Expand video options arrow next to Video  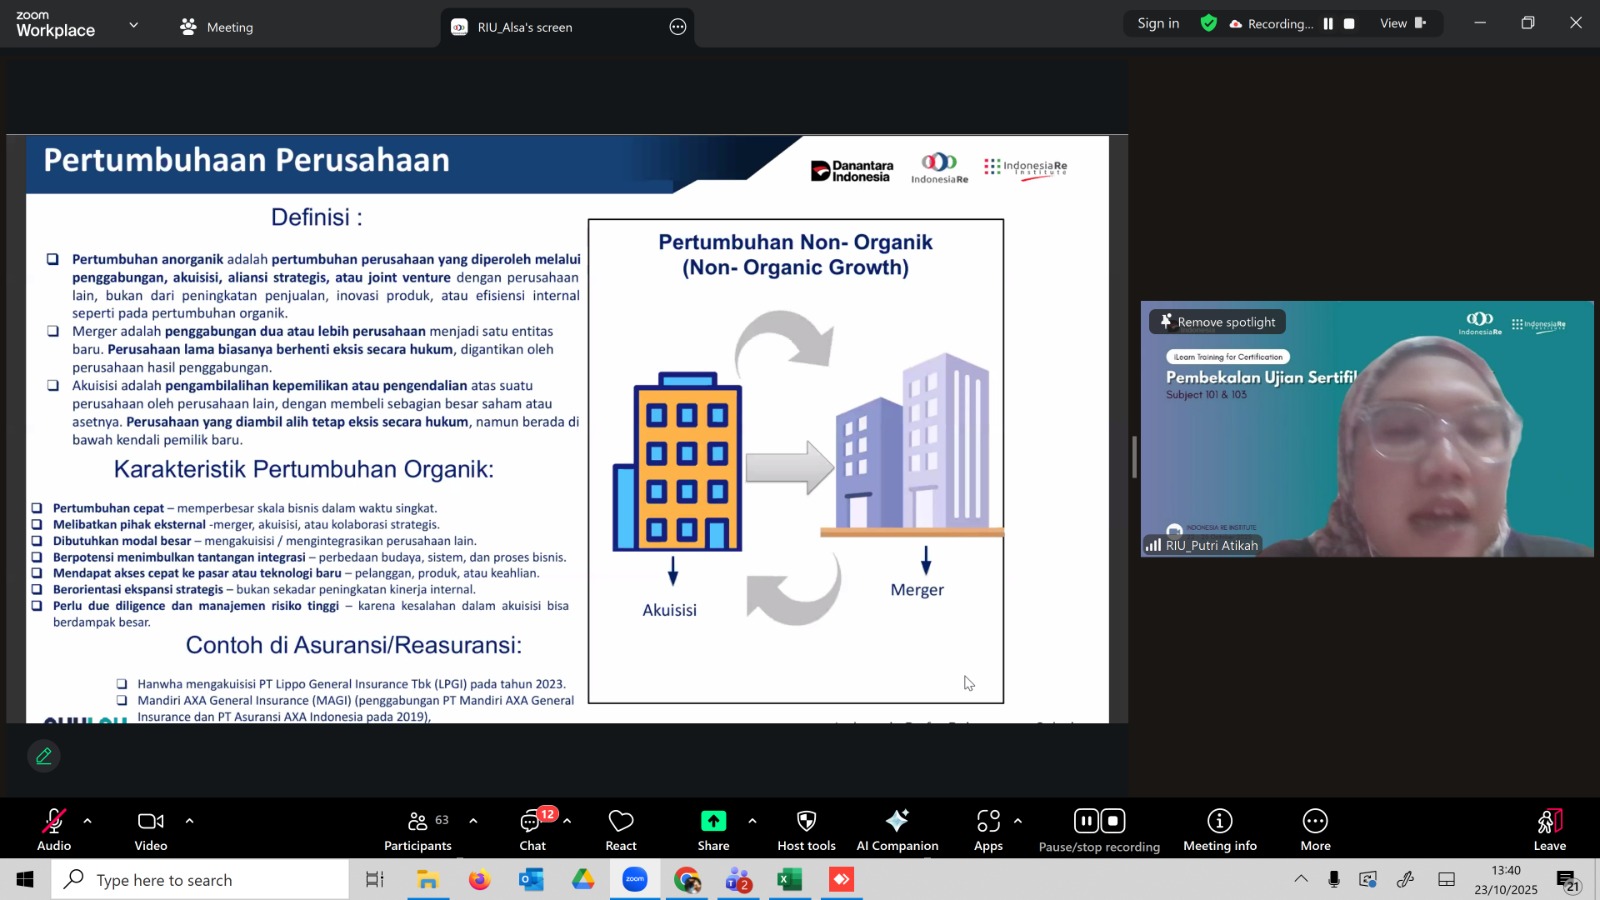[189, 821]
